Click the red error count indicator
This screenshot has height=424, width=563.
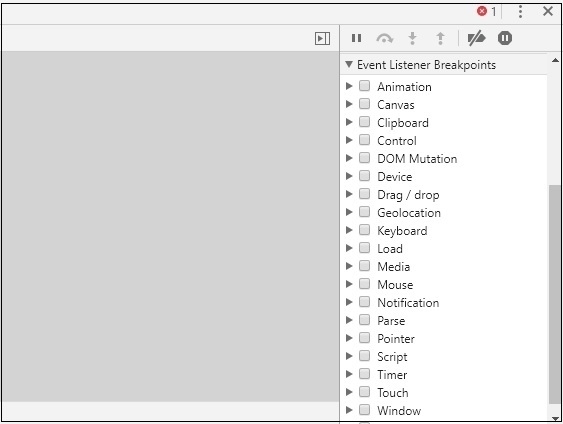pos(486,11)
